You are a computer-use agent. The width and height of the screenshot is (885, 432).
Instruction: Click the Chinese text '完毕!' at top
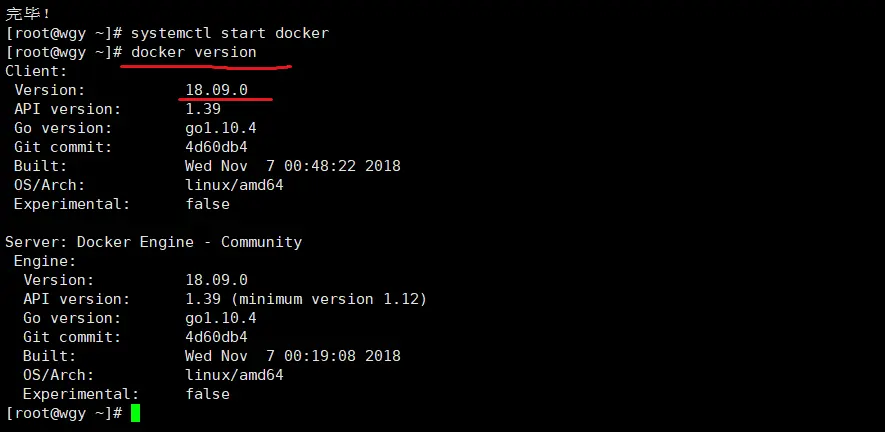click(26, 13)
